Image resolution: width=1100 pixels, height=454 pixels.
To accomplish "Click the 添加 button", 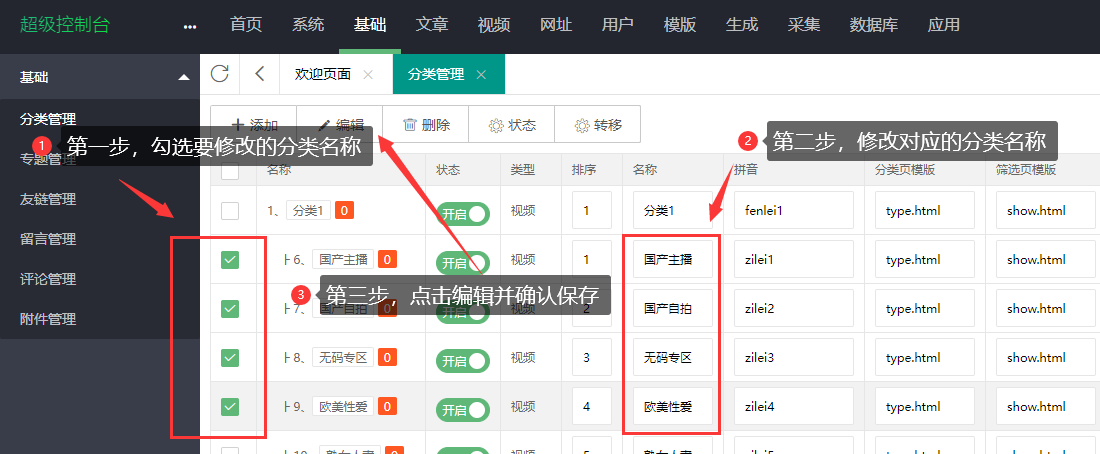I will (x=254, y=125).
